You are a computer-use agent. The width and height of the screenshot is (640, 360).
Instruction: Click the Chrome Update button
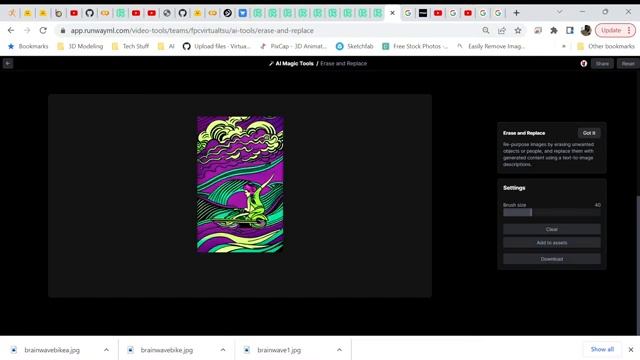tap(611, 30)
